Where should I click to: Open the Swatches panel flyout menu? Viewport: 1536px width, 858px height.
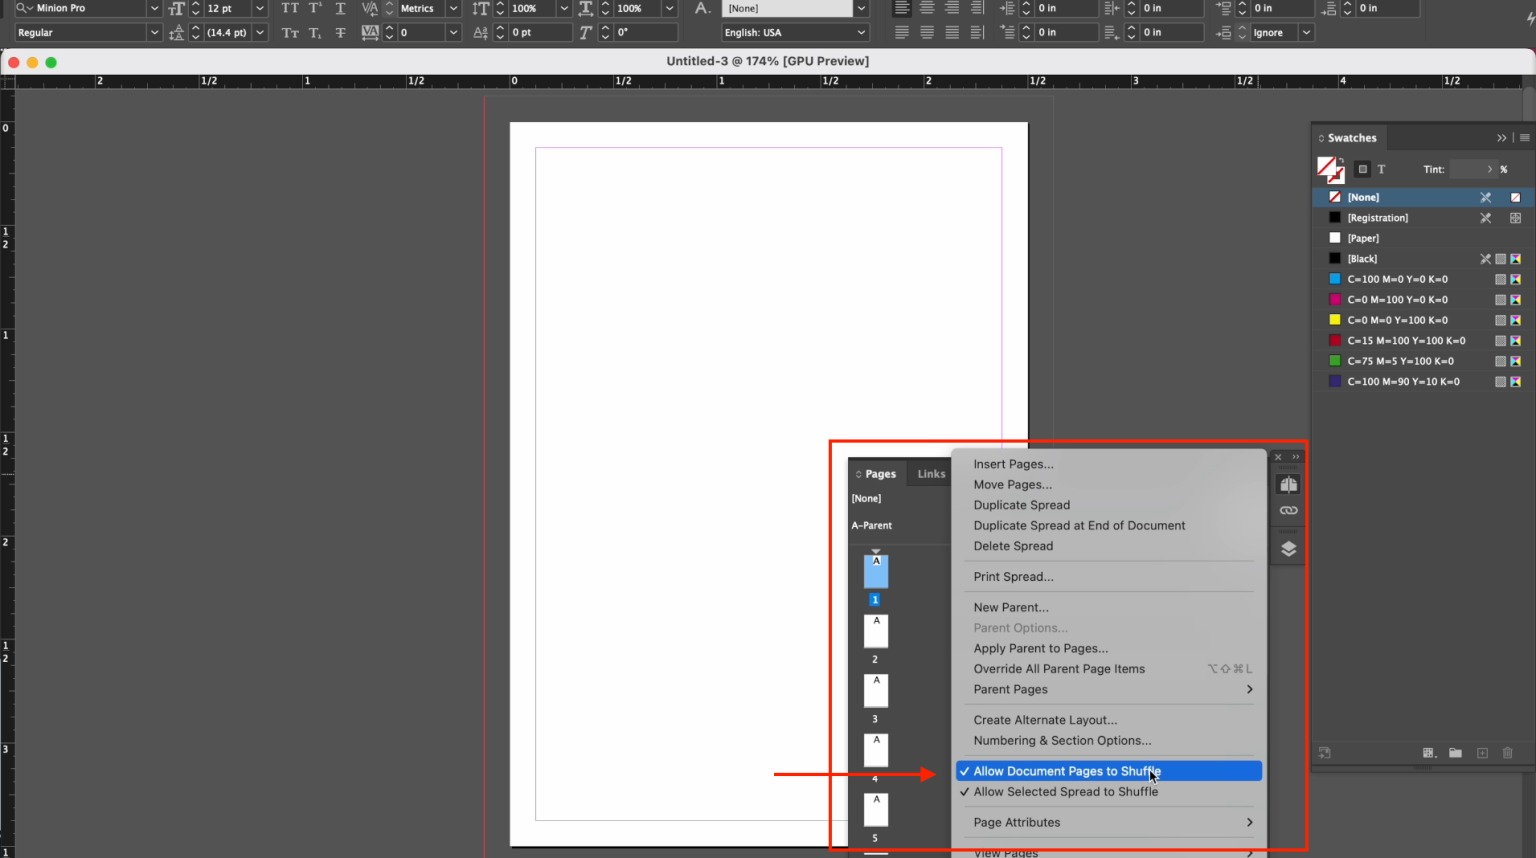click(x=1524, y=137)
